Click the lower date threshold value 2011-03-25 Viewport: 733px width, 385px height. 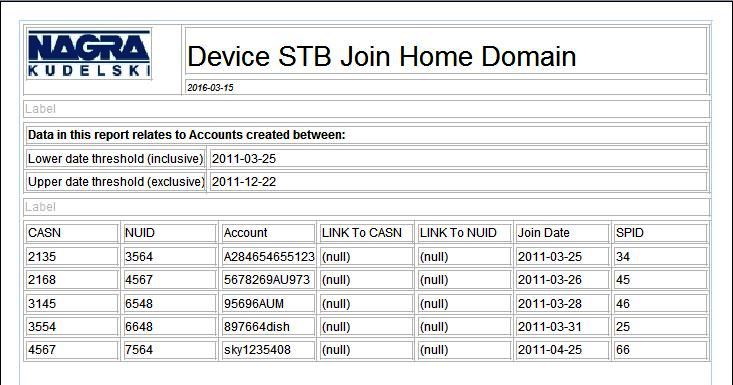(x=244, y=159)
